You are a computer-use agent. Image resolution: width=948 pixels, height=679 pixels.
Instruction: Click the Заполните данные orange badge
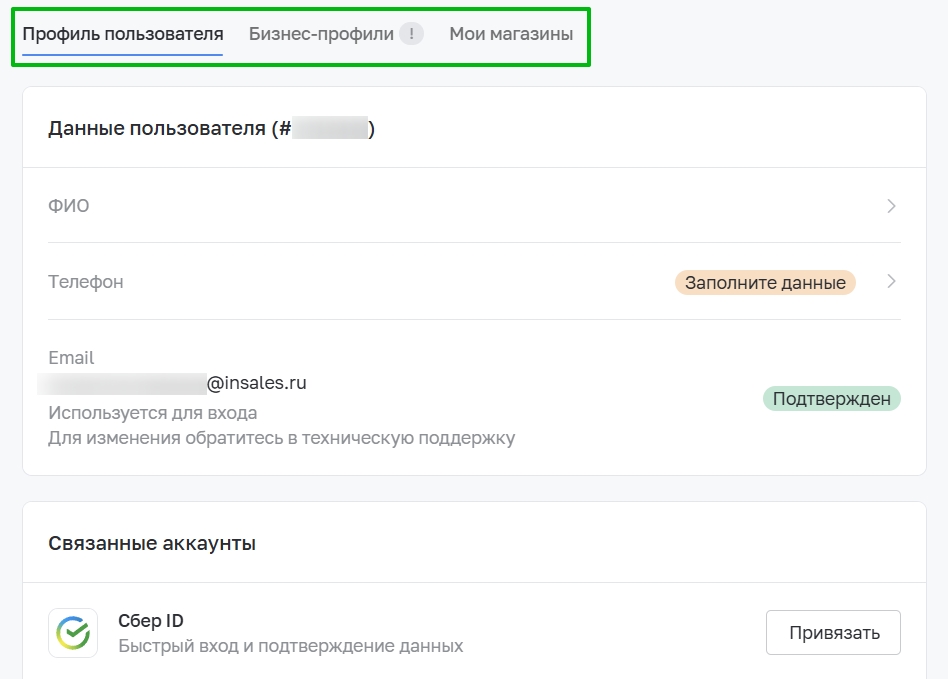pyautogui.click(x=765, y=283)
